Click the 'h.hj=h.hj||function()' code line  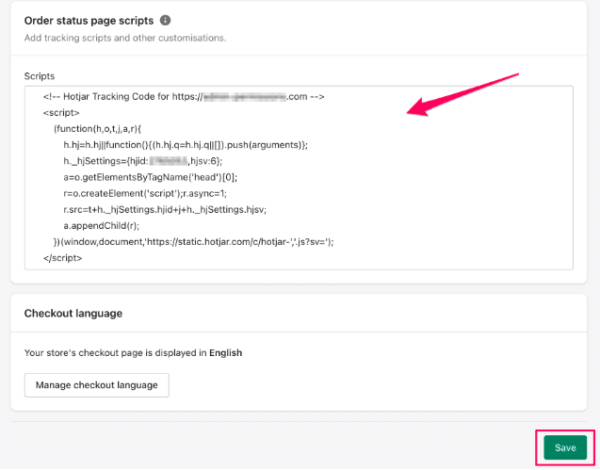(186, 145)
